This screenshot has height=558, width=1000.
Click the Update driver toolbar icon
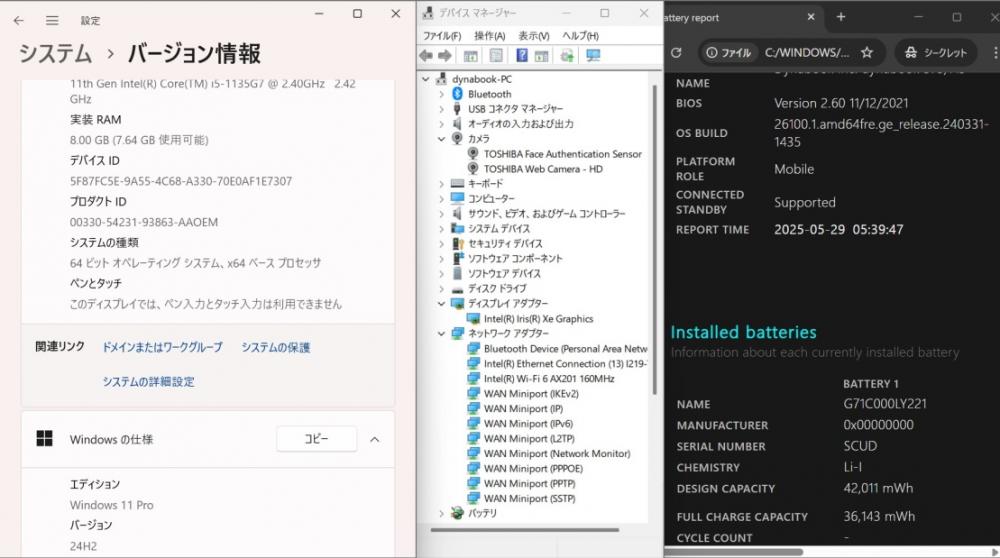pos(567,55)
